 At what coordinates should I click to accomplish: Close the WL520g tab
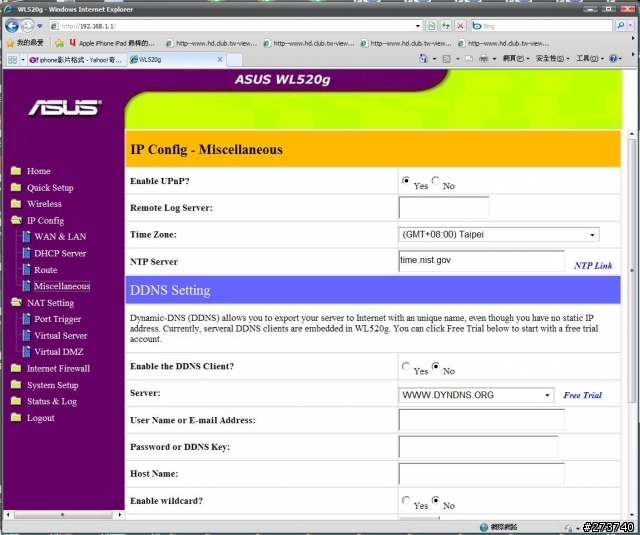(220, 60)
